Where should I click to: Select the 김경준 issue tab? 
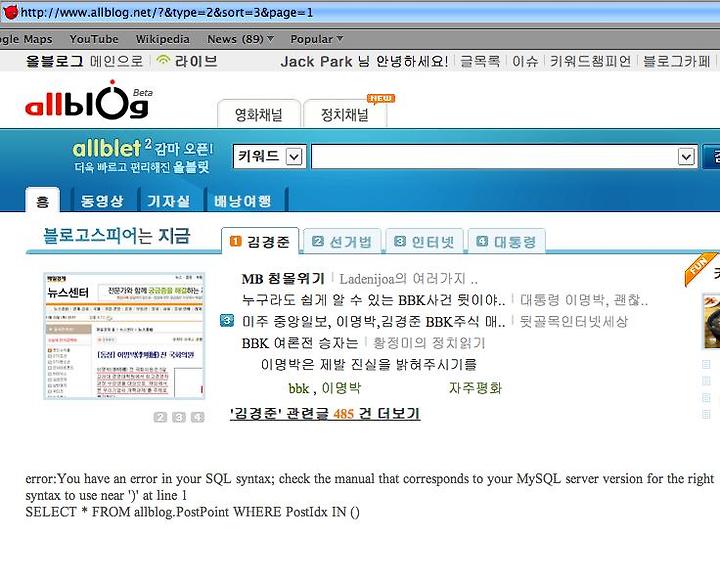(x=260, y=241)
